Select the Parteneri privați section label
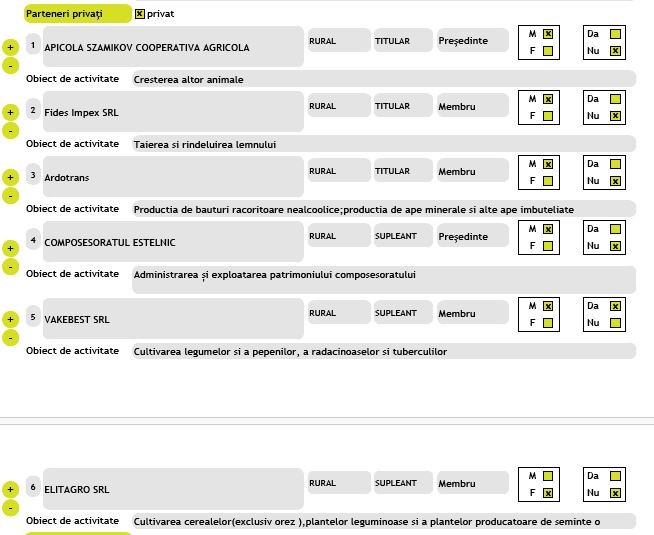654x535 pixels. (77, 14)
